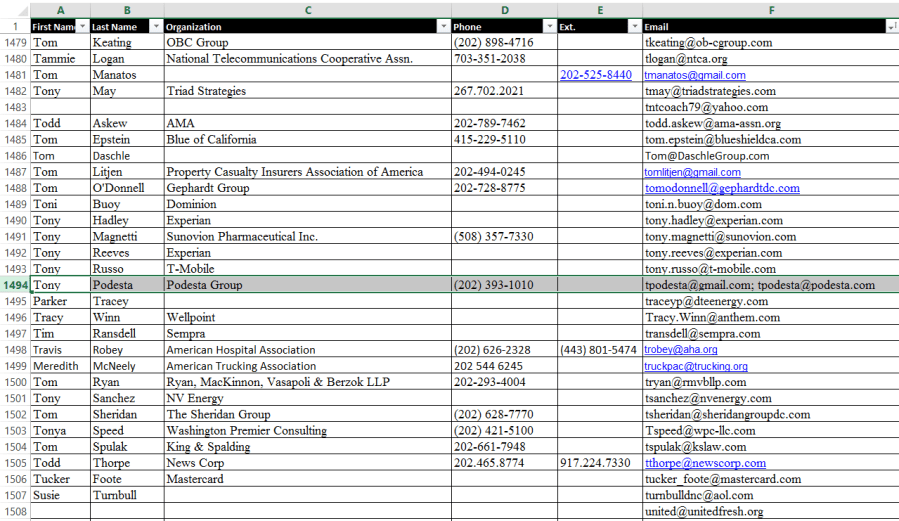Click the 202-525-8440 hyperlink
899x521 pixels.
(x=596, y=75)
